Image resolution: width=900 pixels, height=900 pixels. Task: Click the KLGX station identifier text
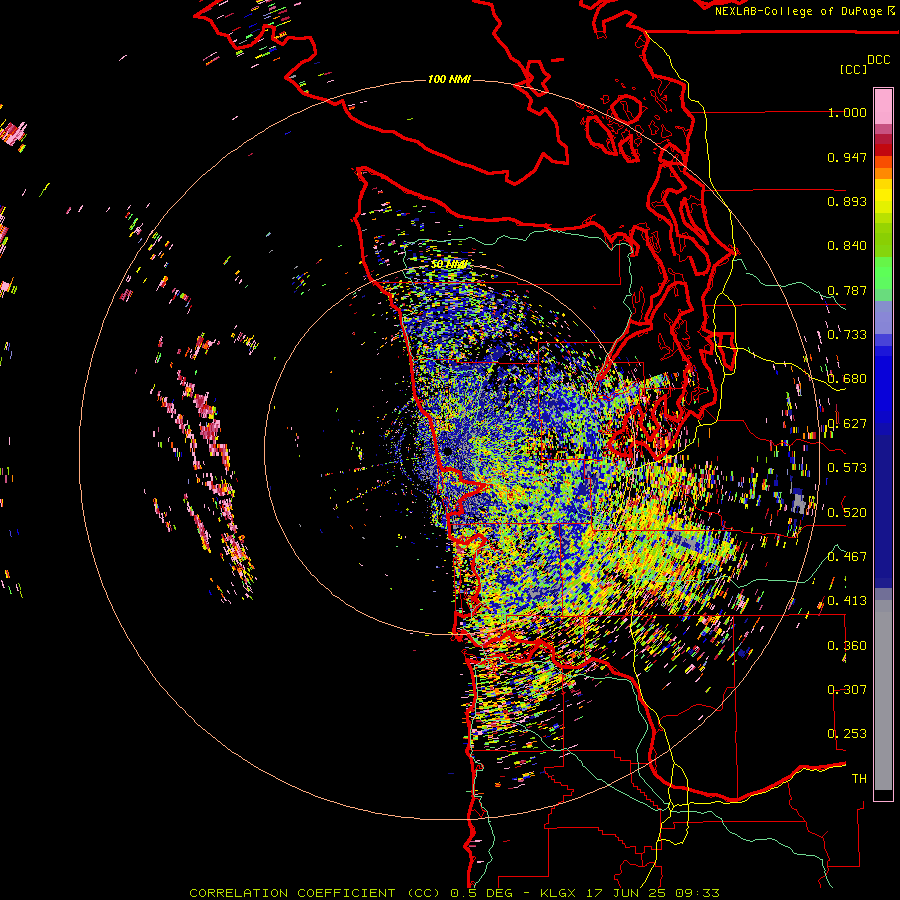pos(560,893)
